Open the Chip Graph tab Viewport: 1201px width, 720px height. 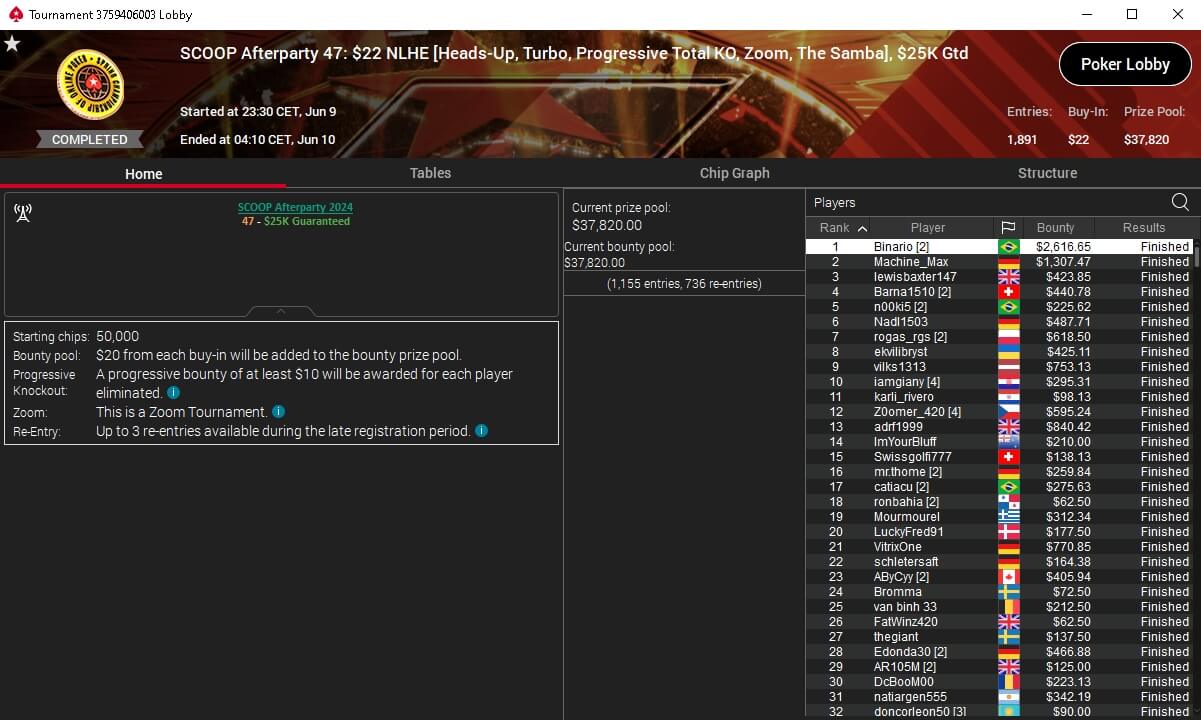[735, 173]
